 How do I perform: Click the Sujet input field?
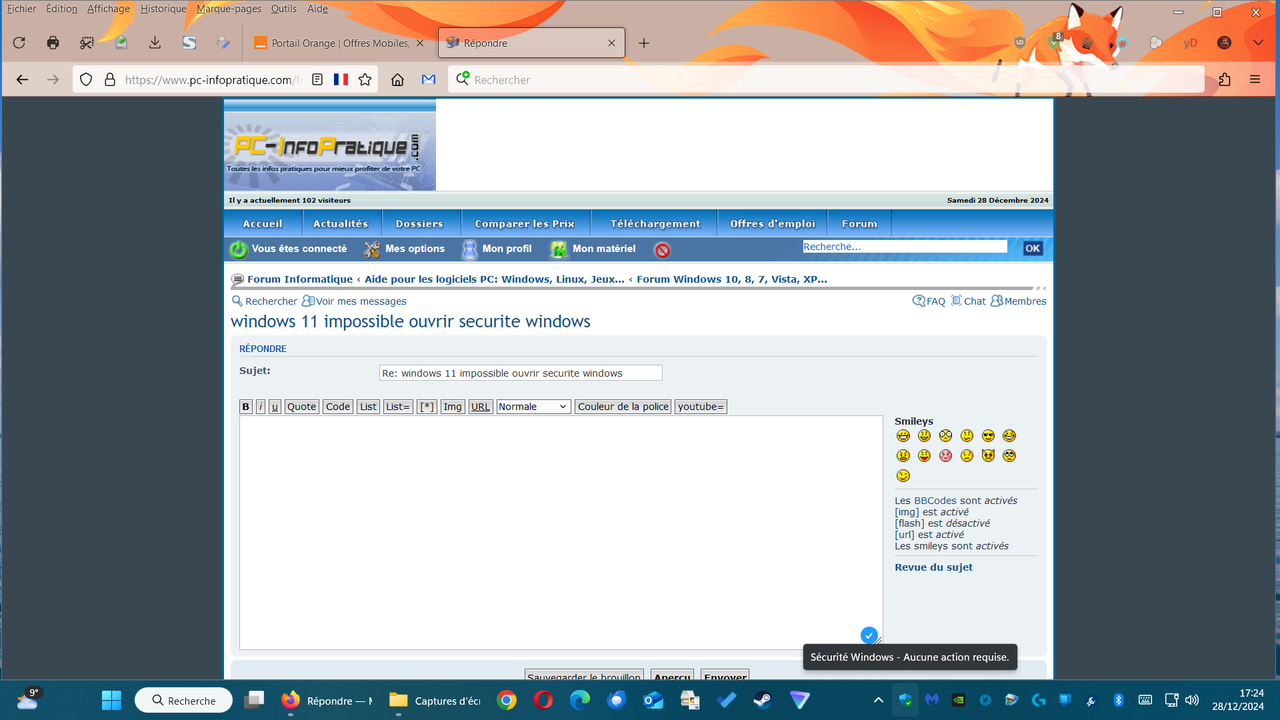click(x=521, y=373)
